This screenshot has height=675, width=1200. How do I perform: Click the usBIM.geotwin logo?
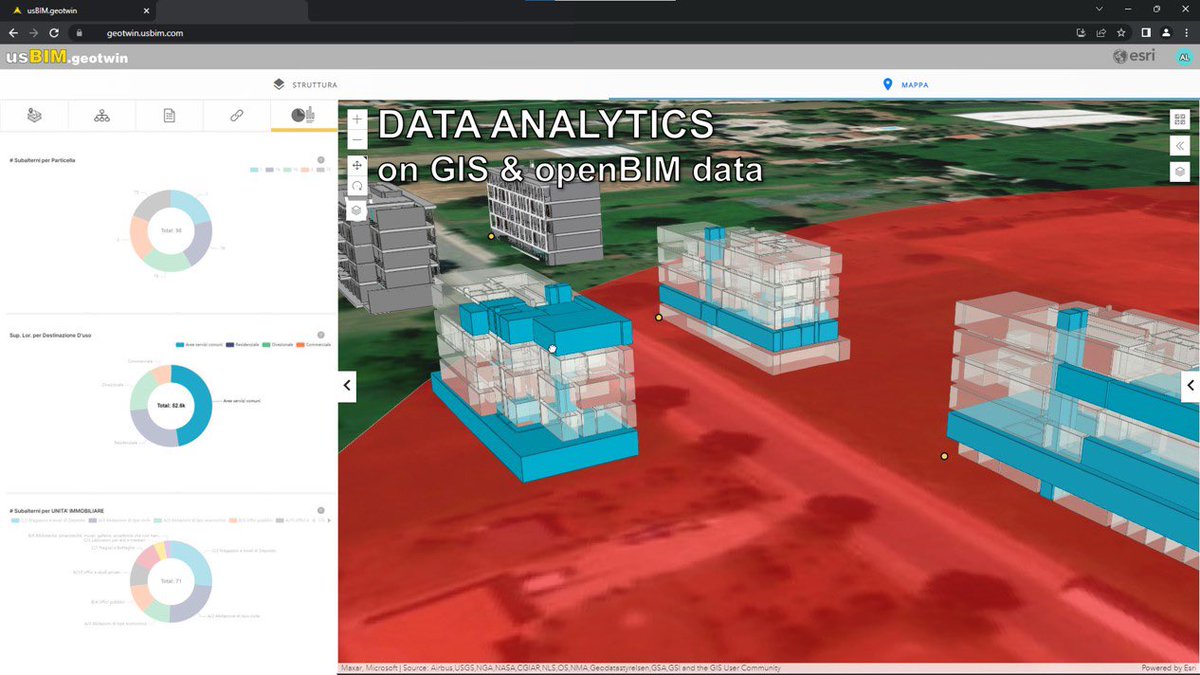tap(67, 57)
